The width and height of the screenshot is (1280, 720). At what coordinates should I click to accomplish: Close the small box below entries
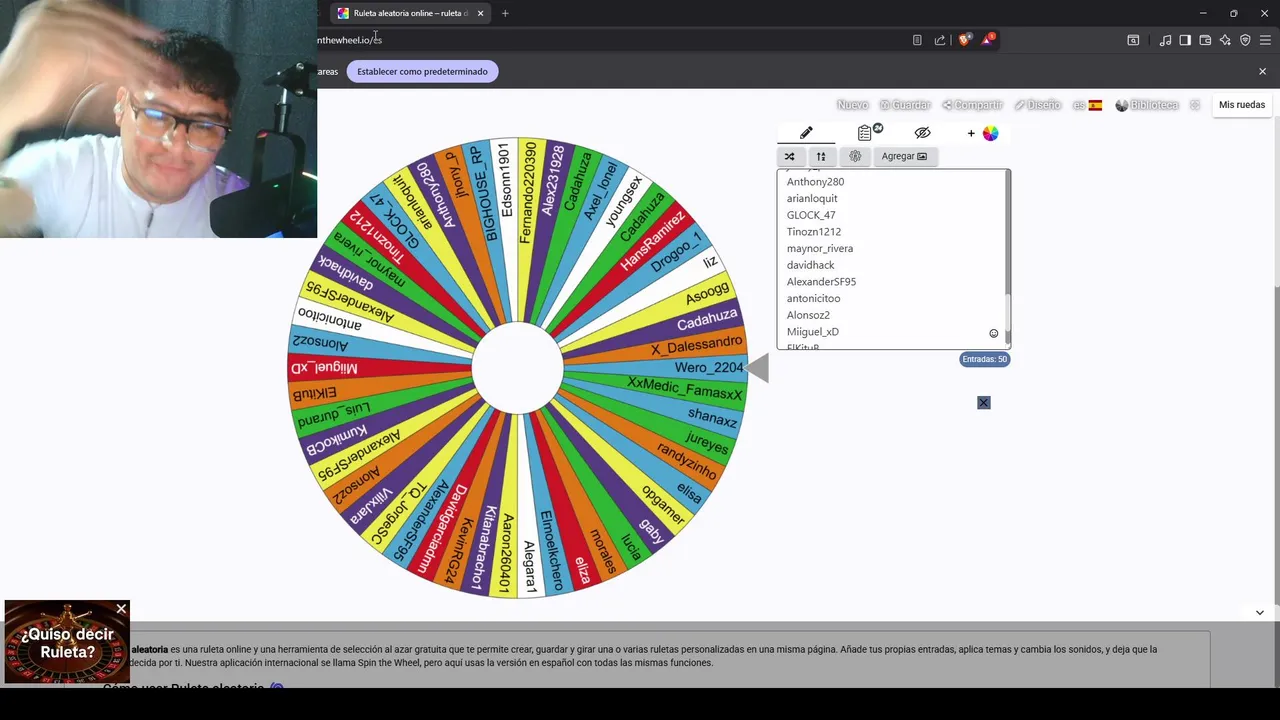point(984,402)
